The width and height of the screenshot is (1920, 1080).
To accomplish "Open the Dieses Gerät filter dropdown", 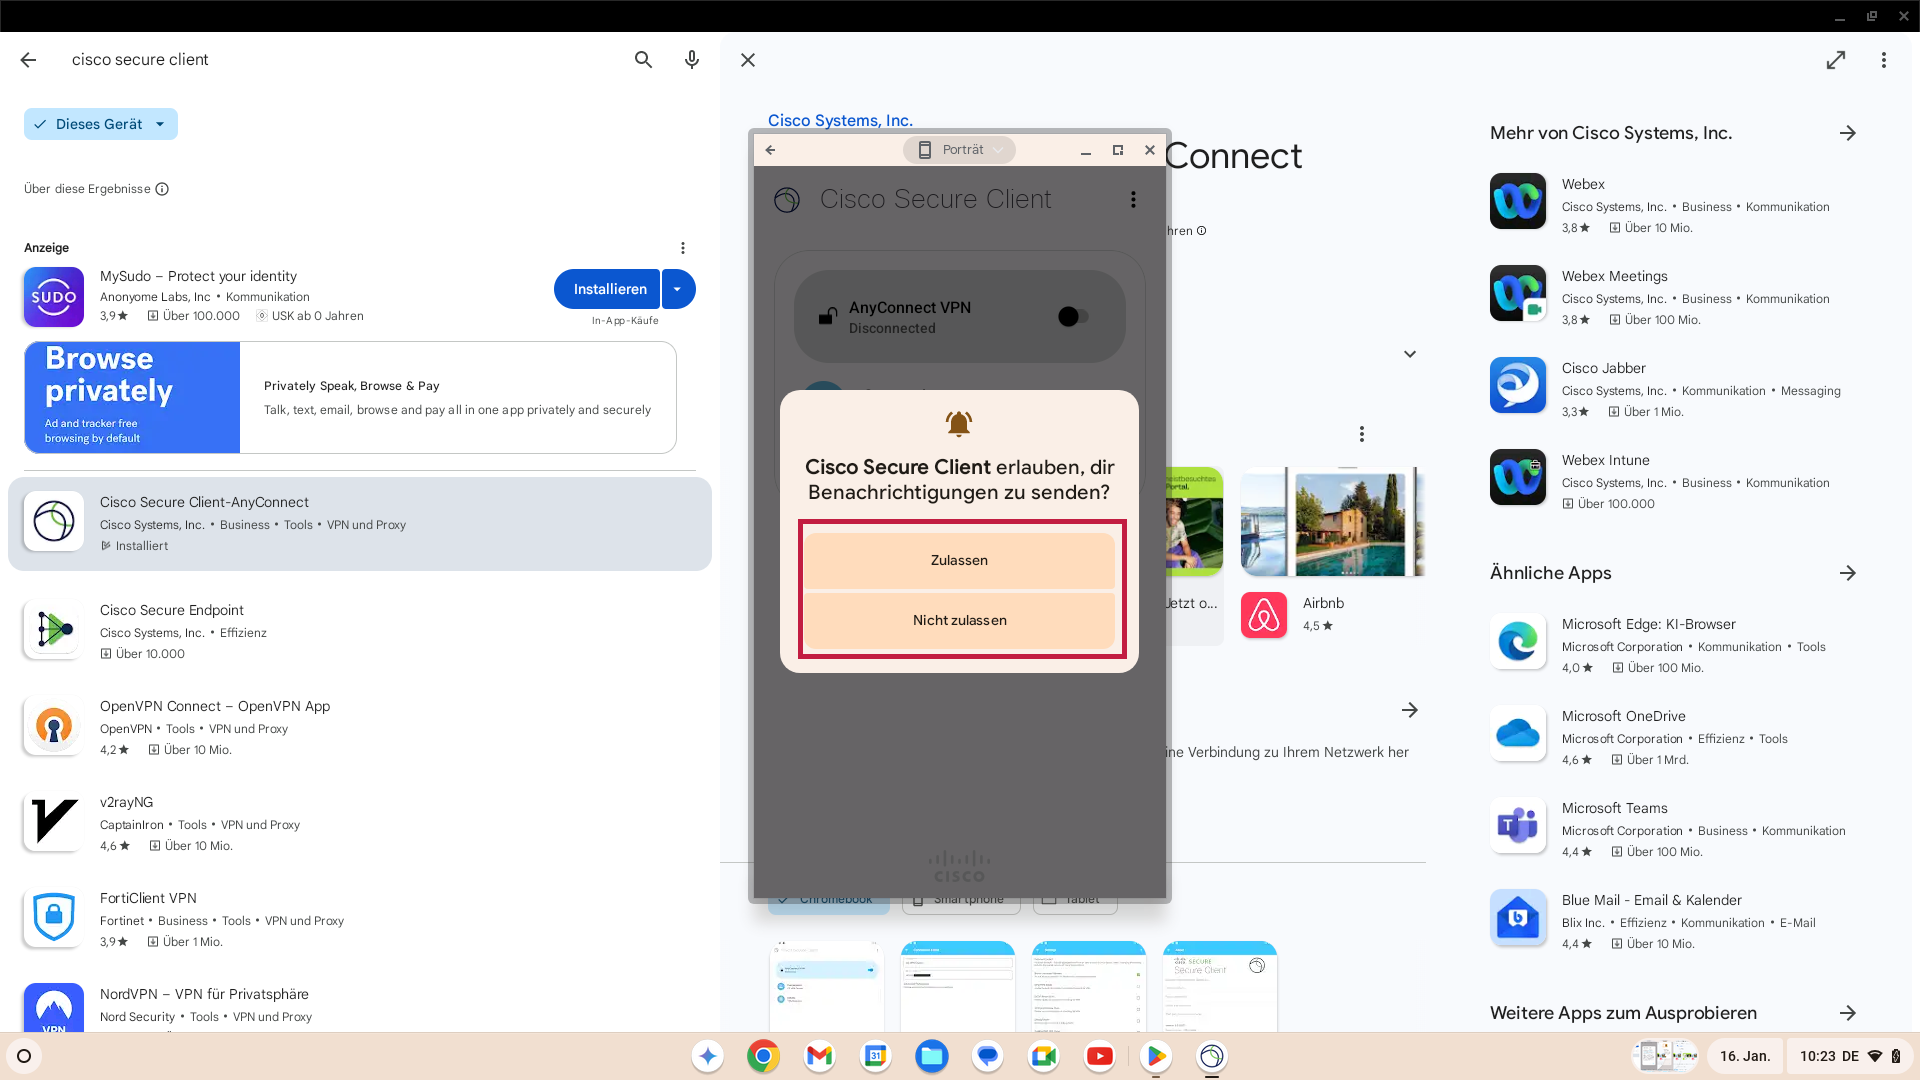I will 101,124.
